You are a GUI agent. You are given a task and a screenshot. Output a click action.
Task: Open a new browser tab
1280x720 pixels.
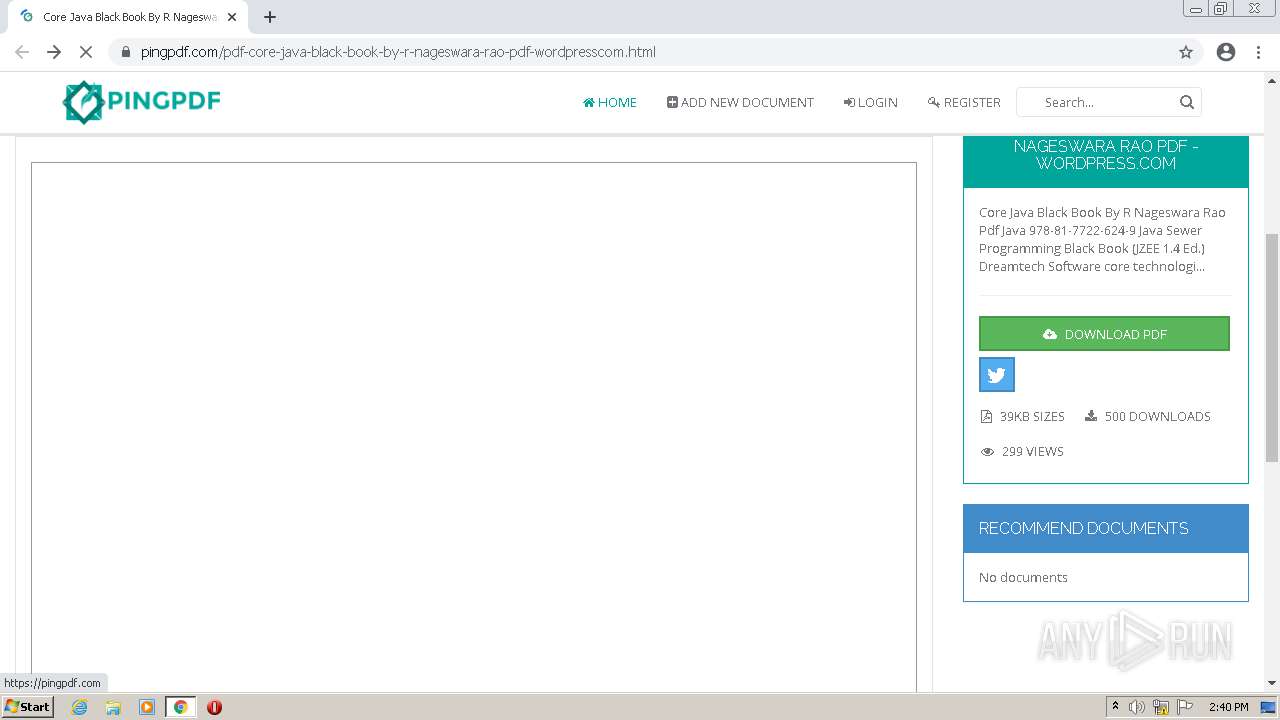[x=270, y=17]
